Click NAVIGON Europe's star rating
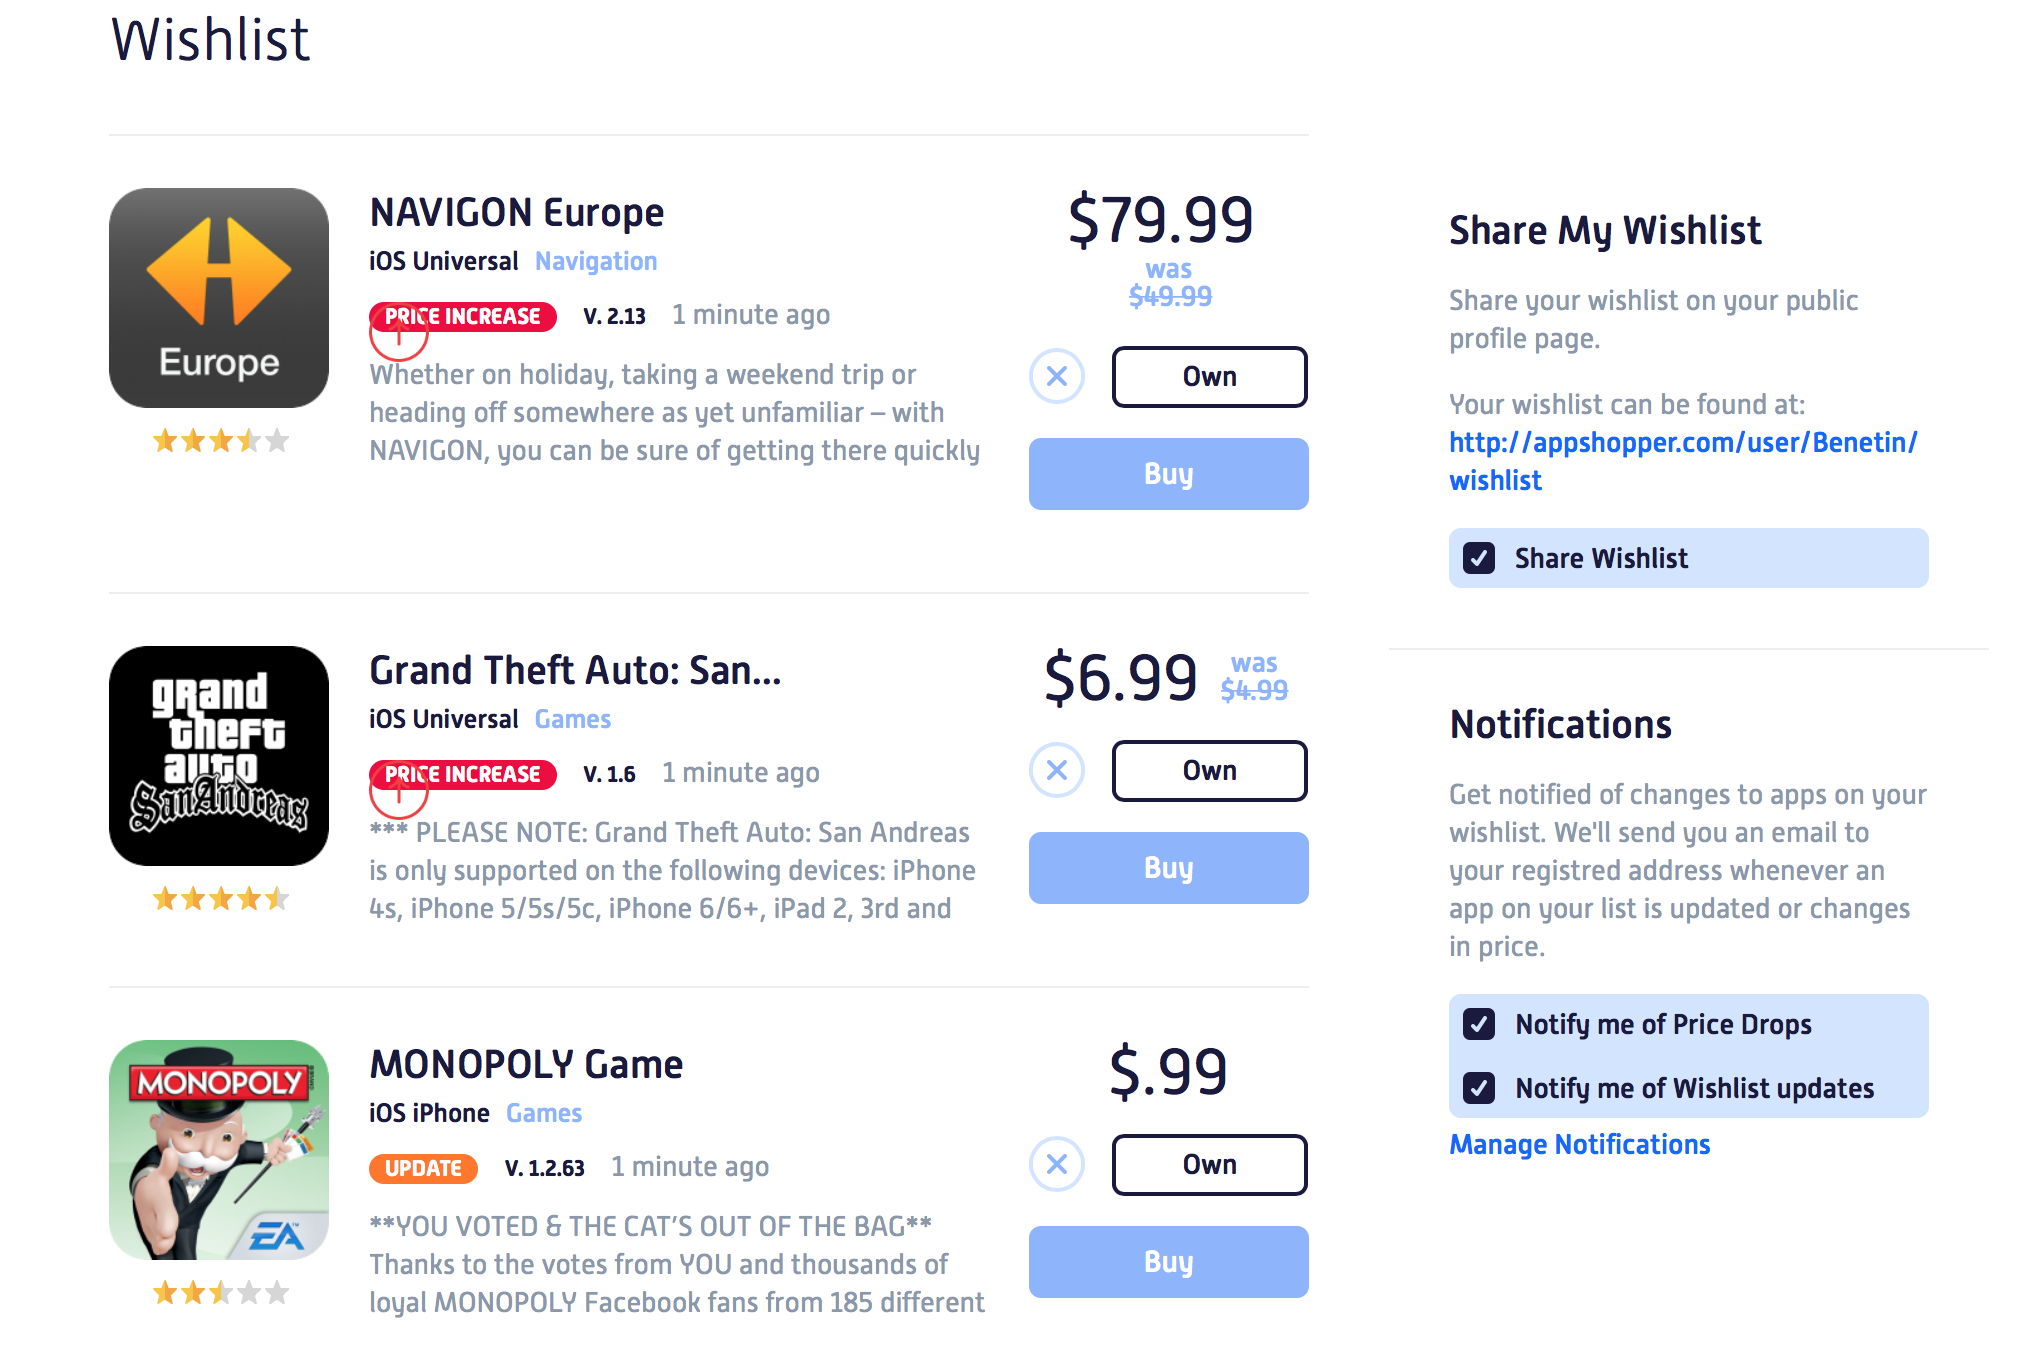Screen dimensions: 2044x1358 click(x=220, y=440)
